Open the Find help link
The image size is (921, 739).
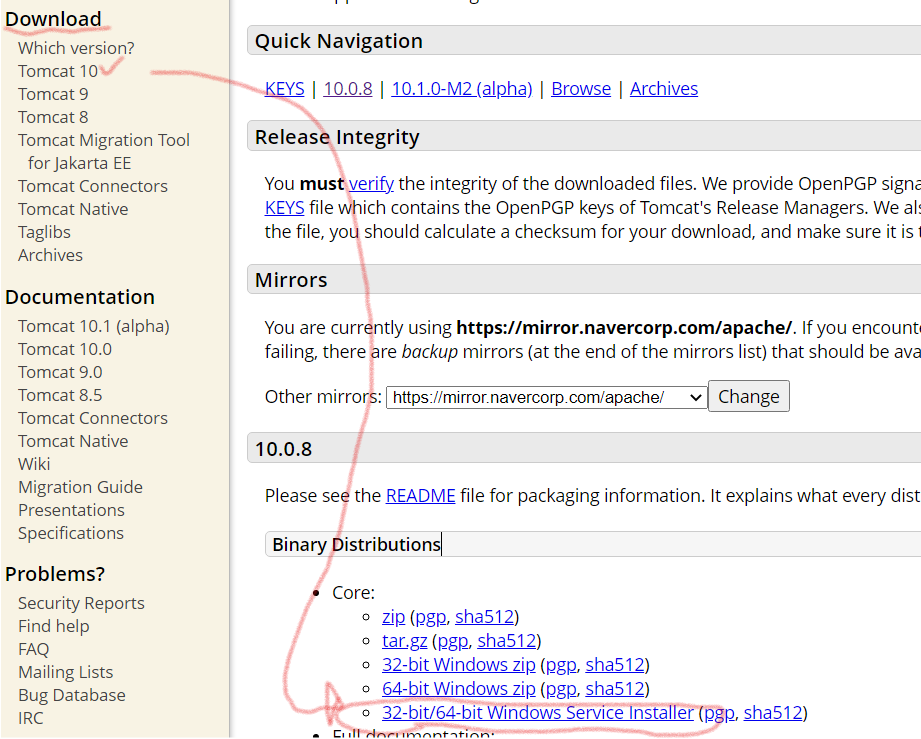(53, 626)
